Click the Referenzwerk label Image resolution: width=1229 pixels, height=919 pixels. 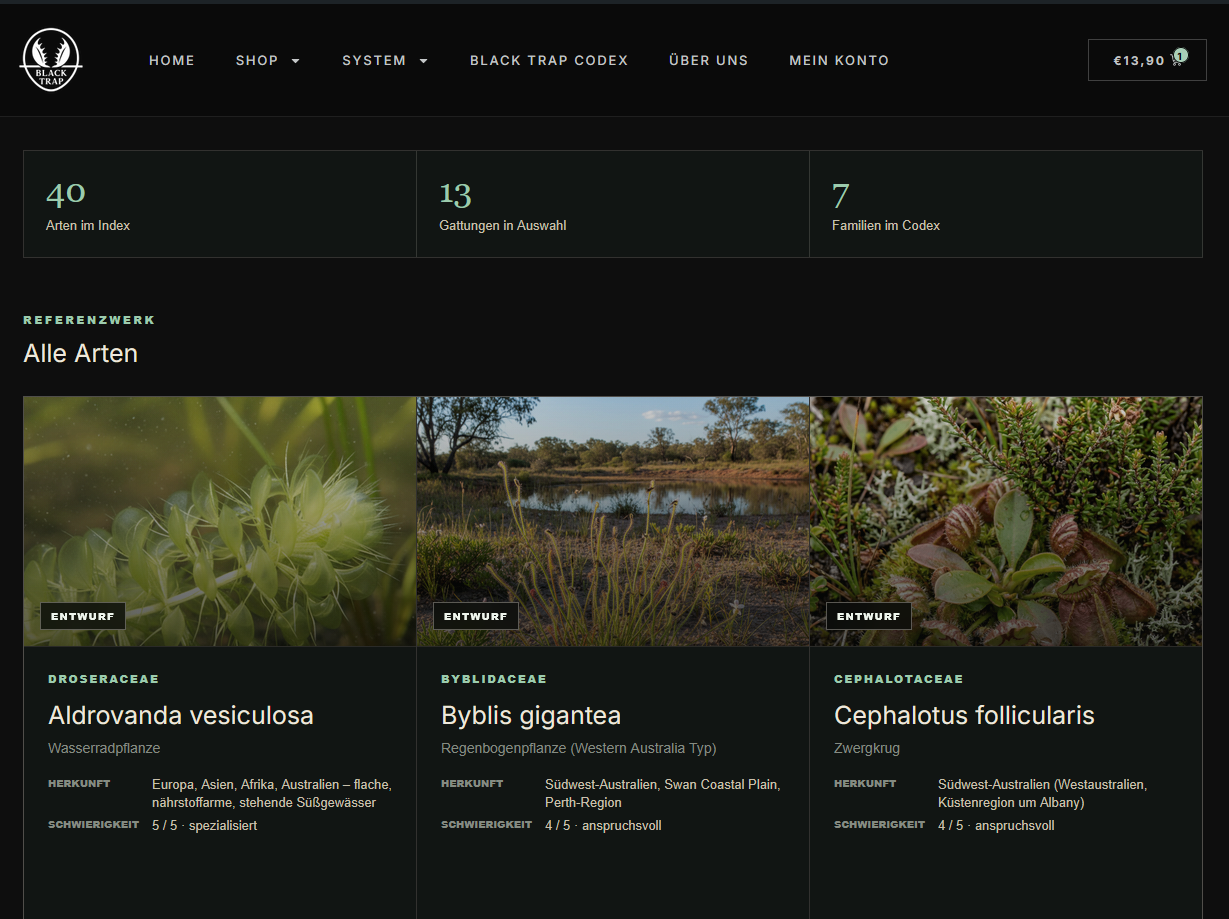coord(89,320)
